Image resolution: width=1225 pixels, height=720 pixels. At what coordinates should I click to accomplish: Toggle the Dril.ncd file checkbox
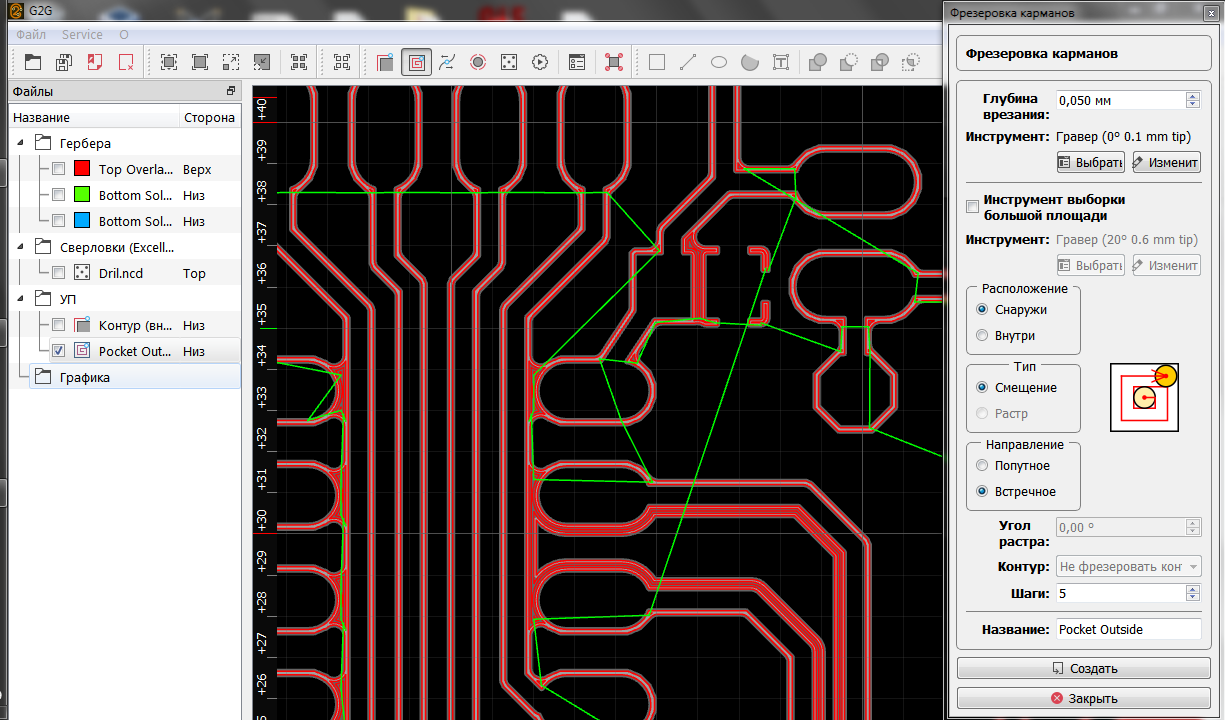(59, 273)
